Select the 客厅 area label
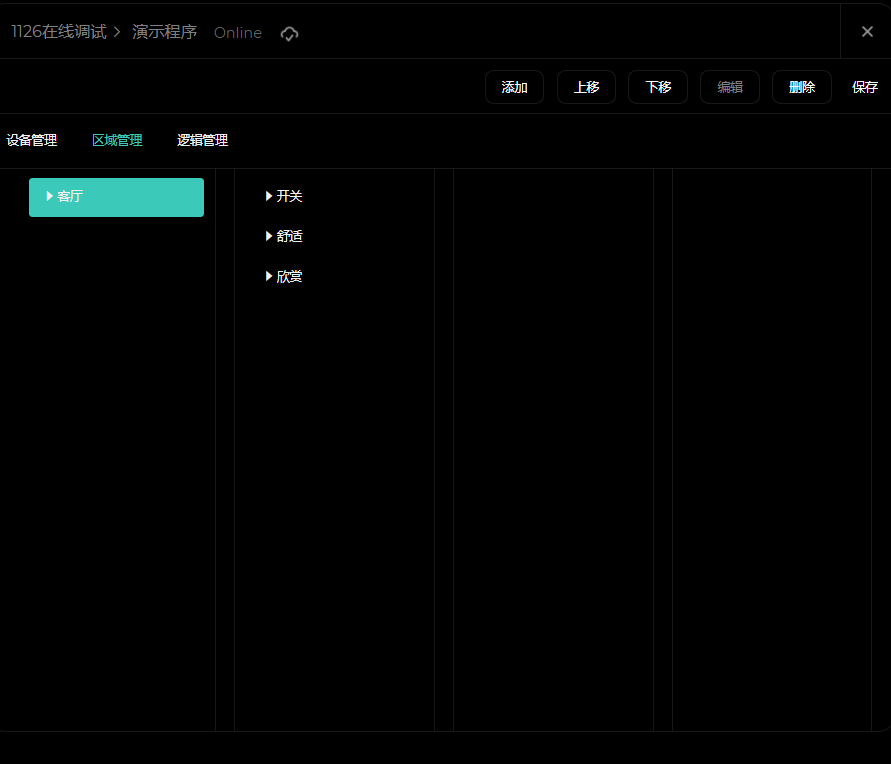 pyautogui.click(x=70, y=197)
